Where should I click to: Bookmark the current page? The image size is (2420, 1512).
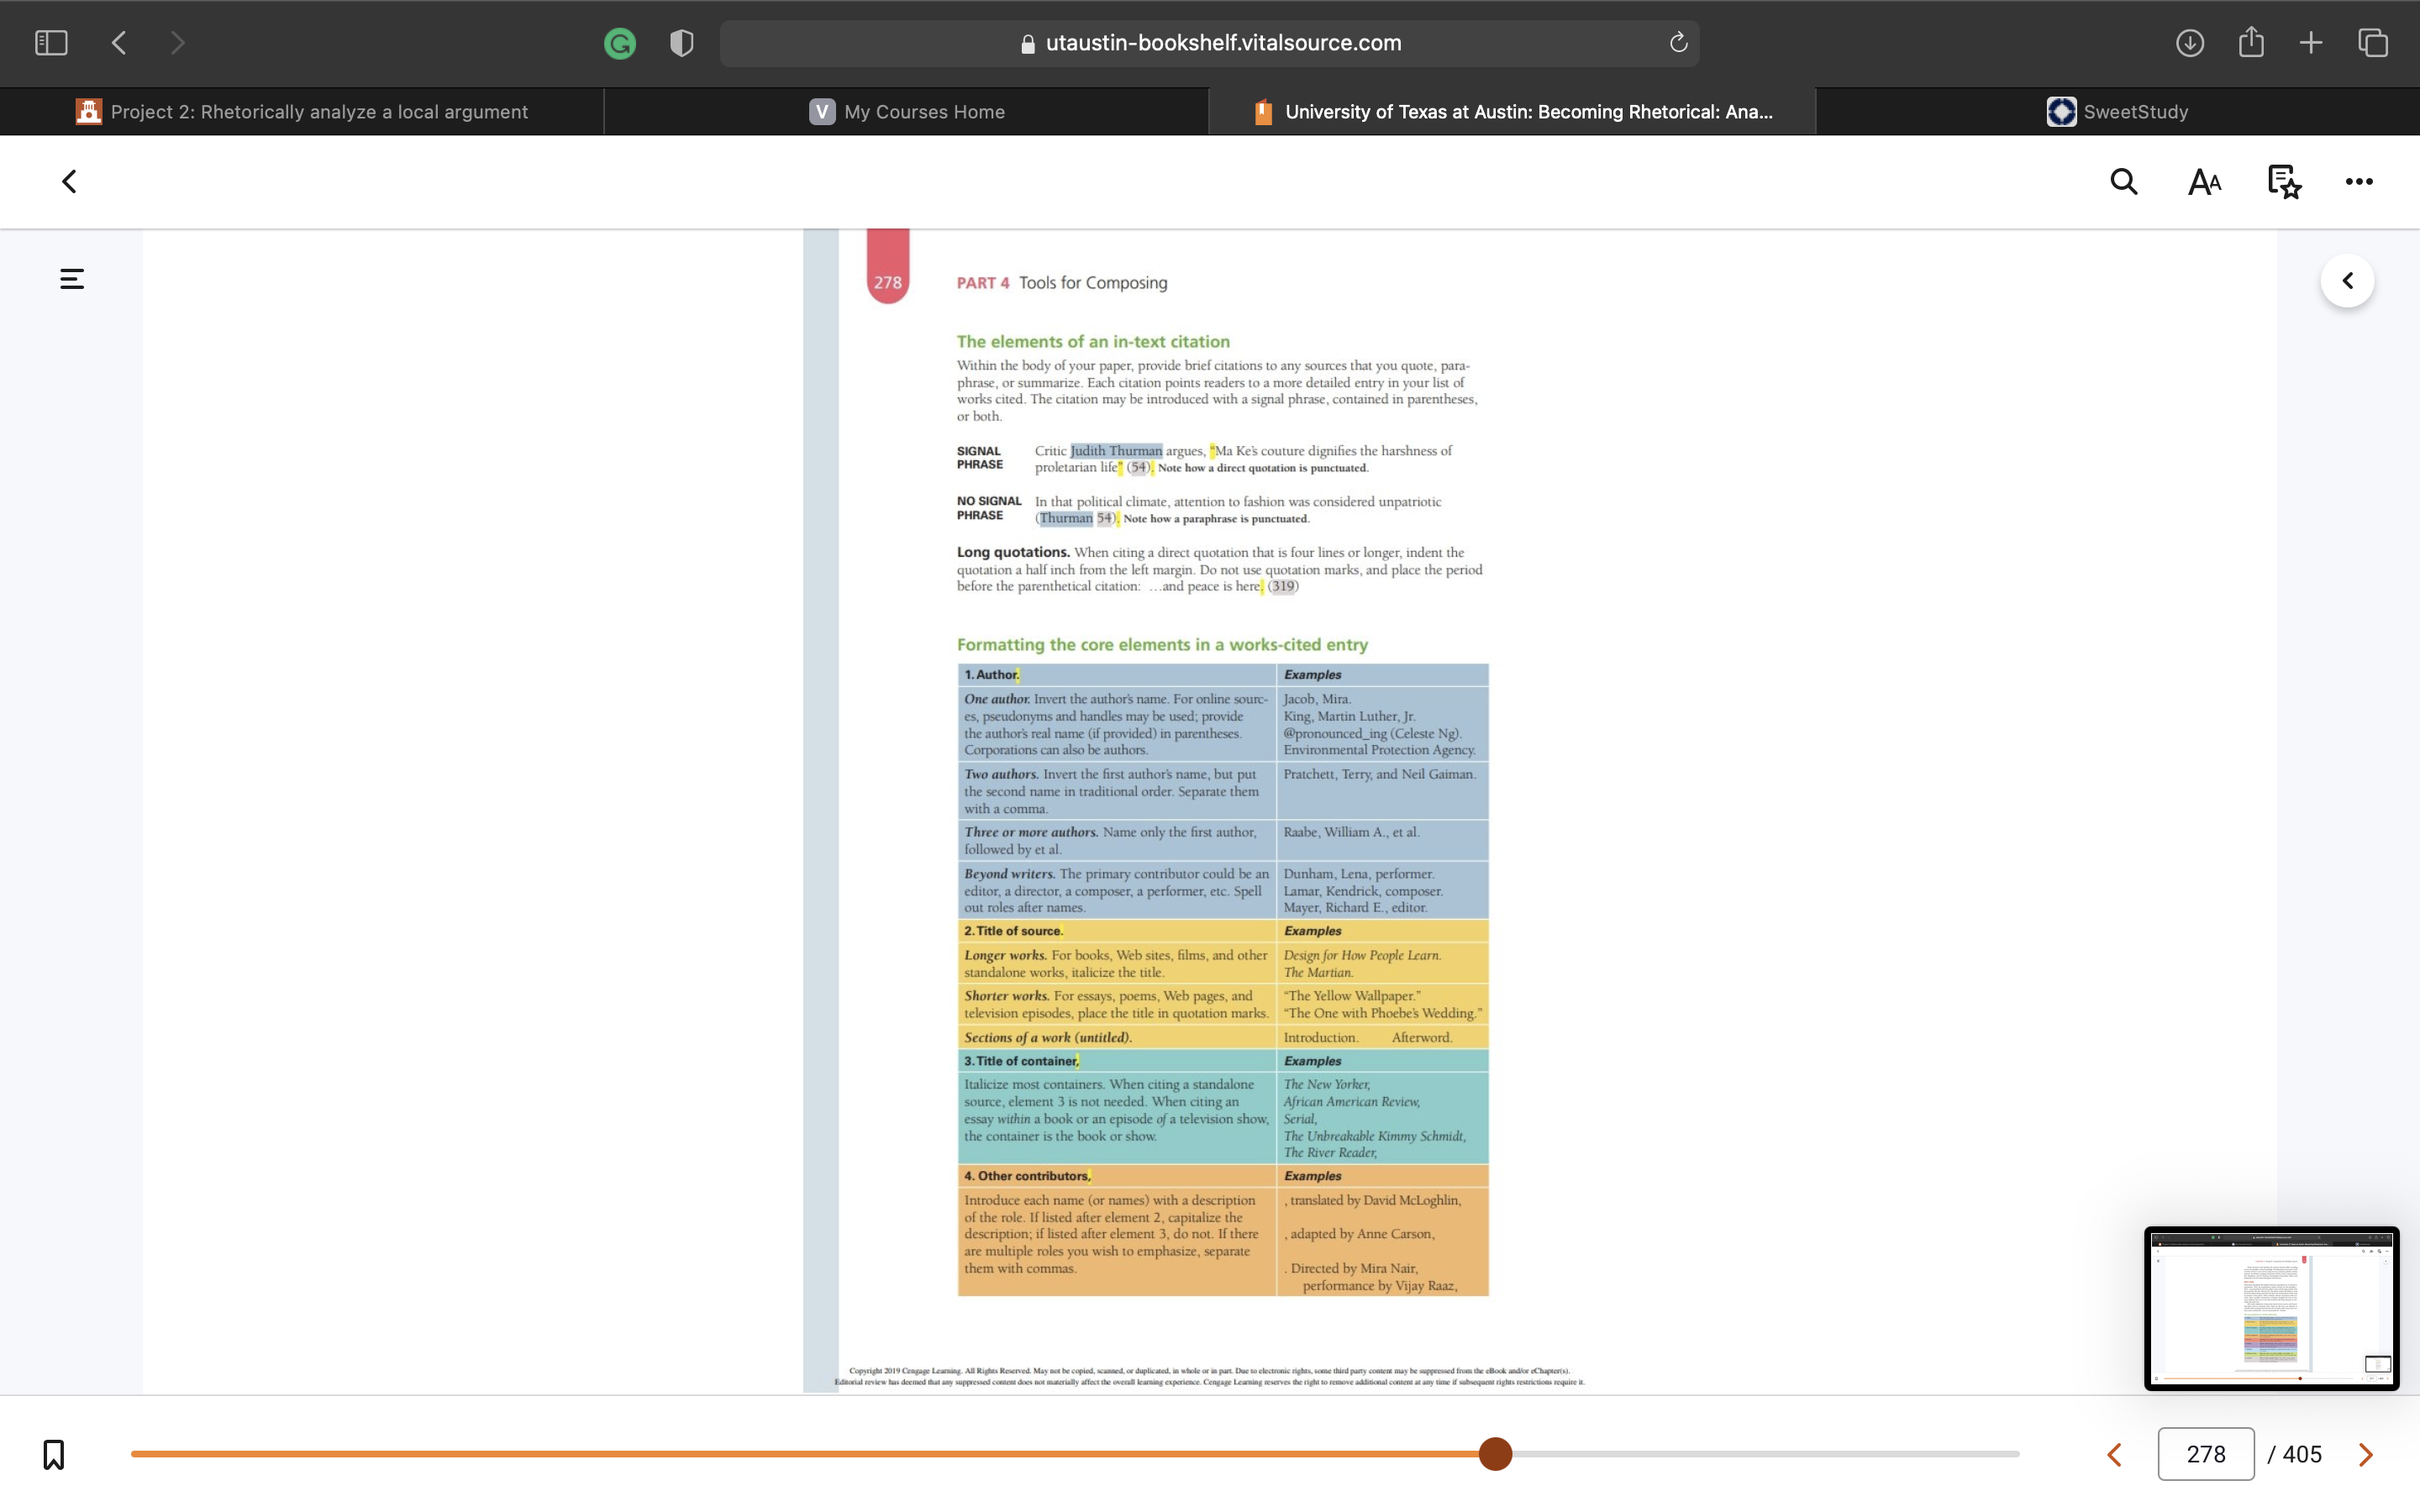[54, 1454]
